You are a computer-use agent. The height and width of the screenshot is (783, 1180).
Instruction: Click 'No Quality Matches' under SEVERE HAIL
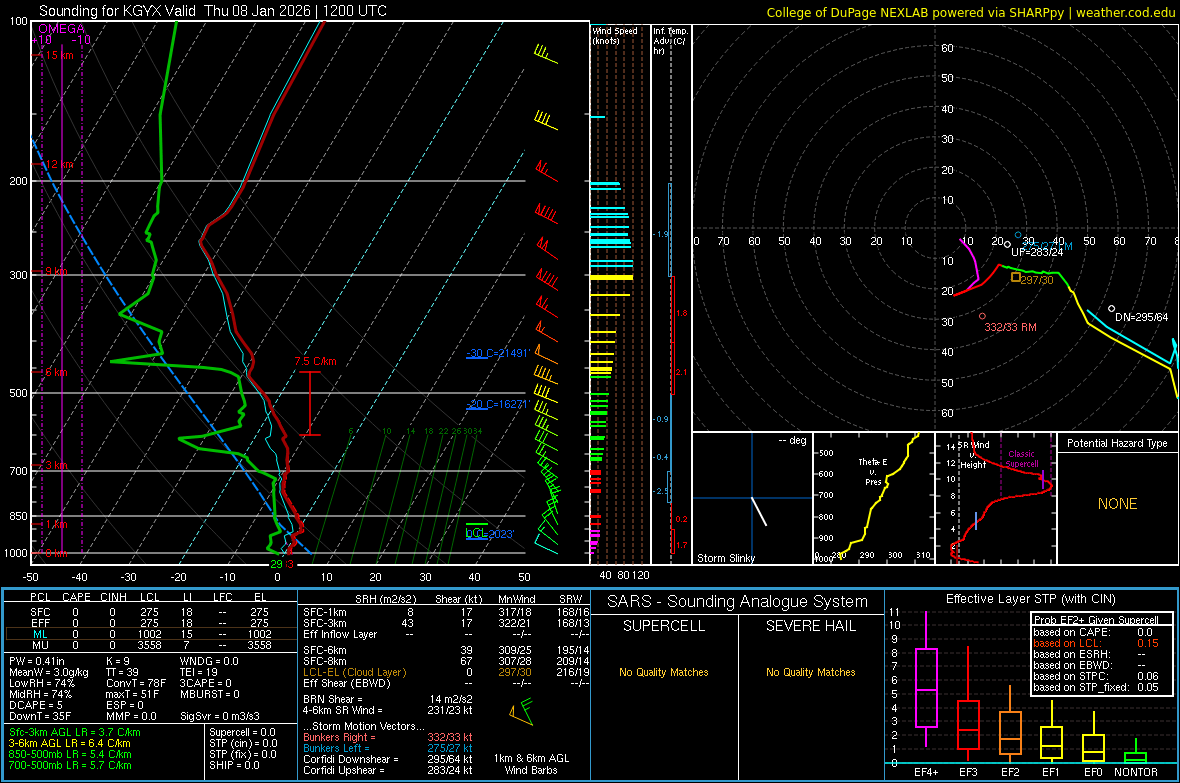[810, 672]
